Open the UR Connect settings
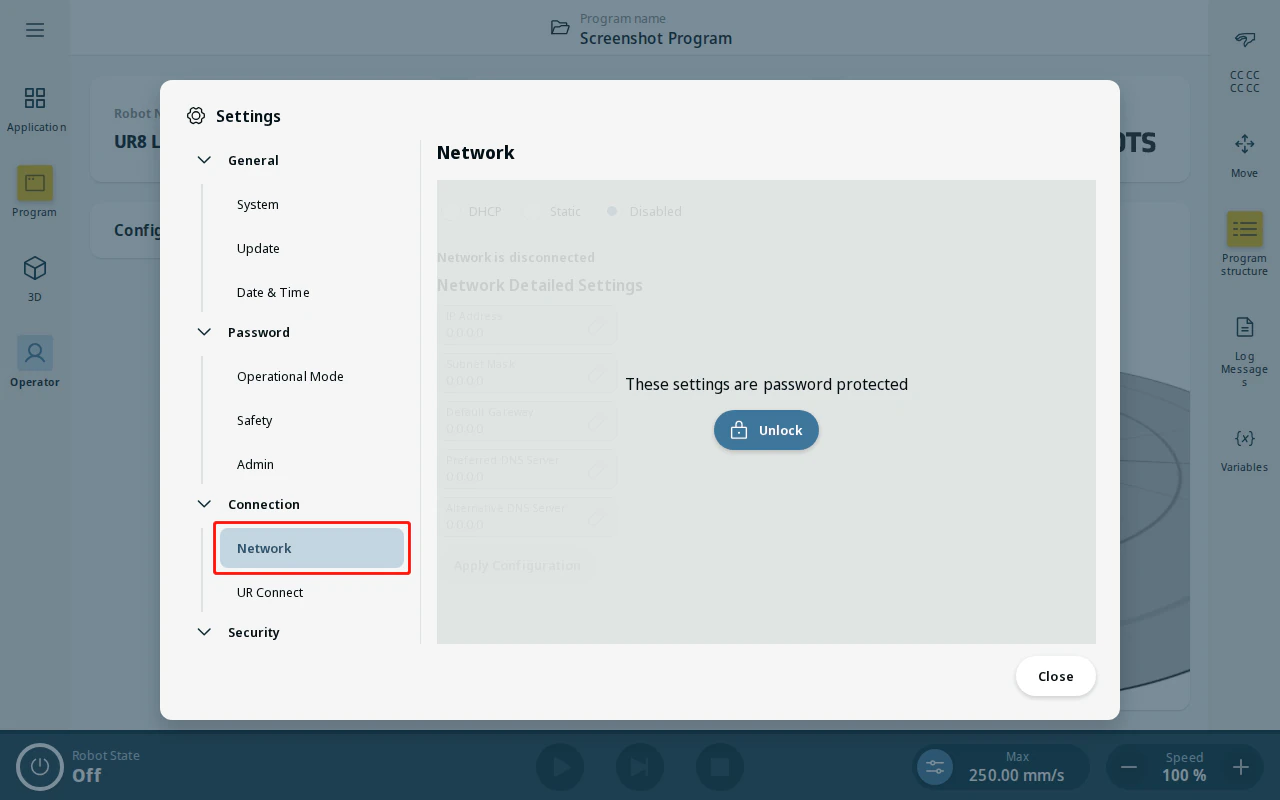The width and height of the screenshot is (1280, 800). (312, 592)
